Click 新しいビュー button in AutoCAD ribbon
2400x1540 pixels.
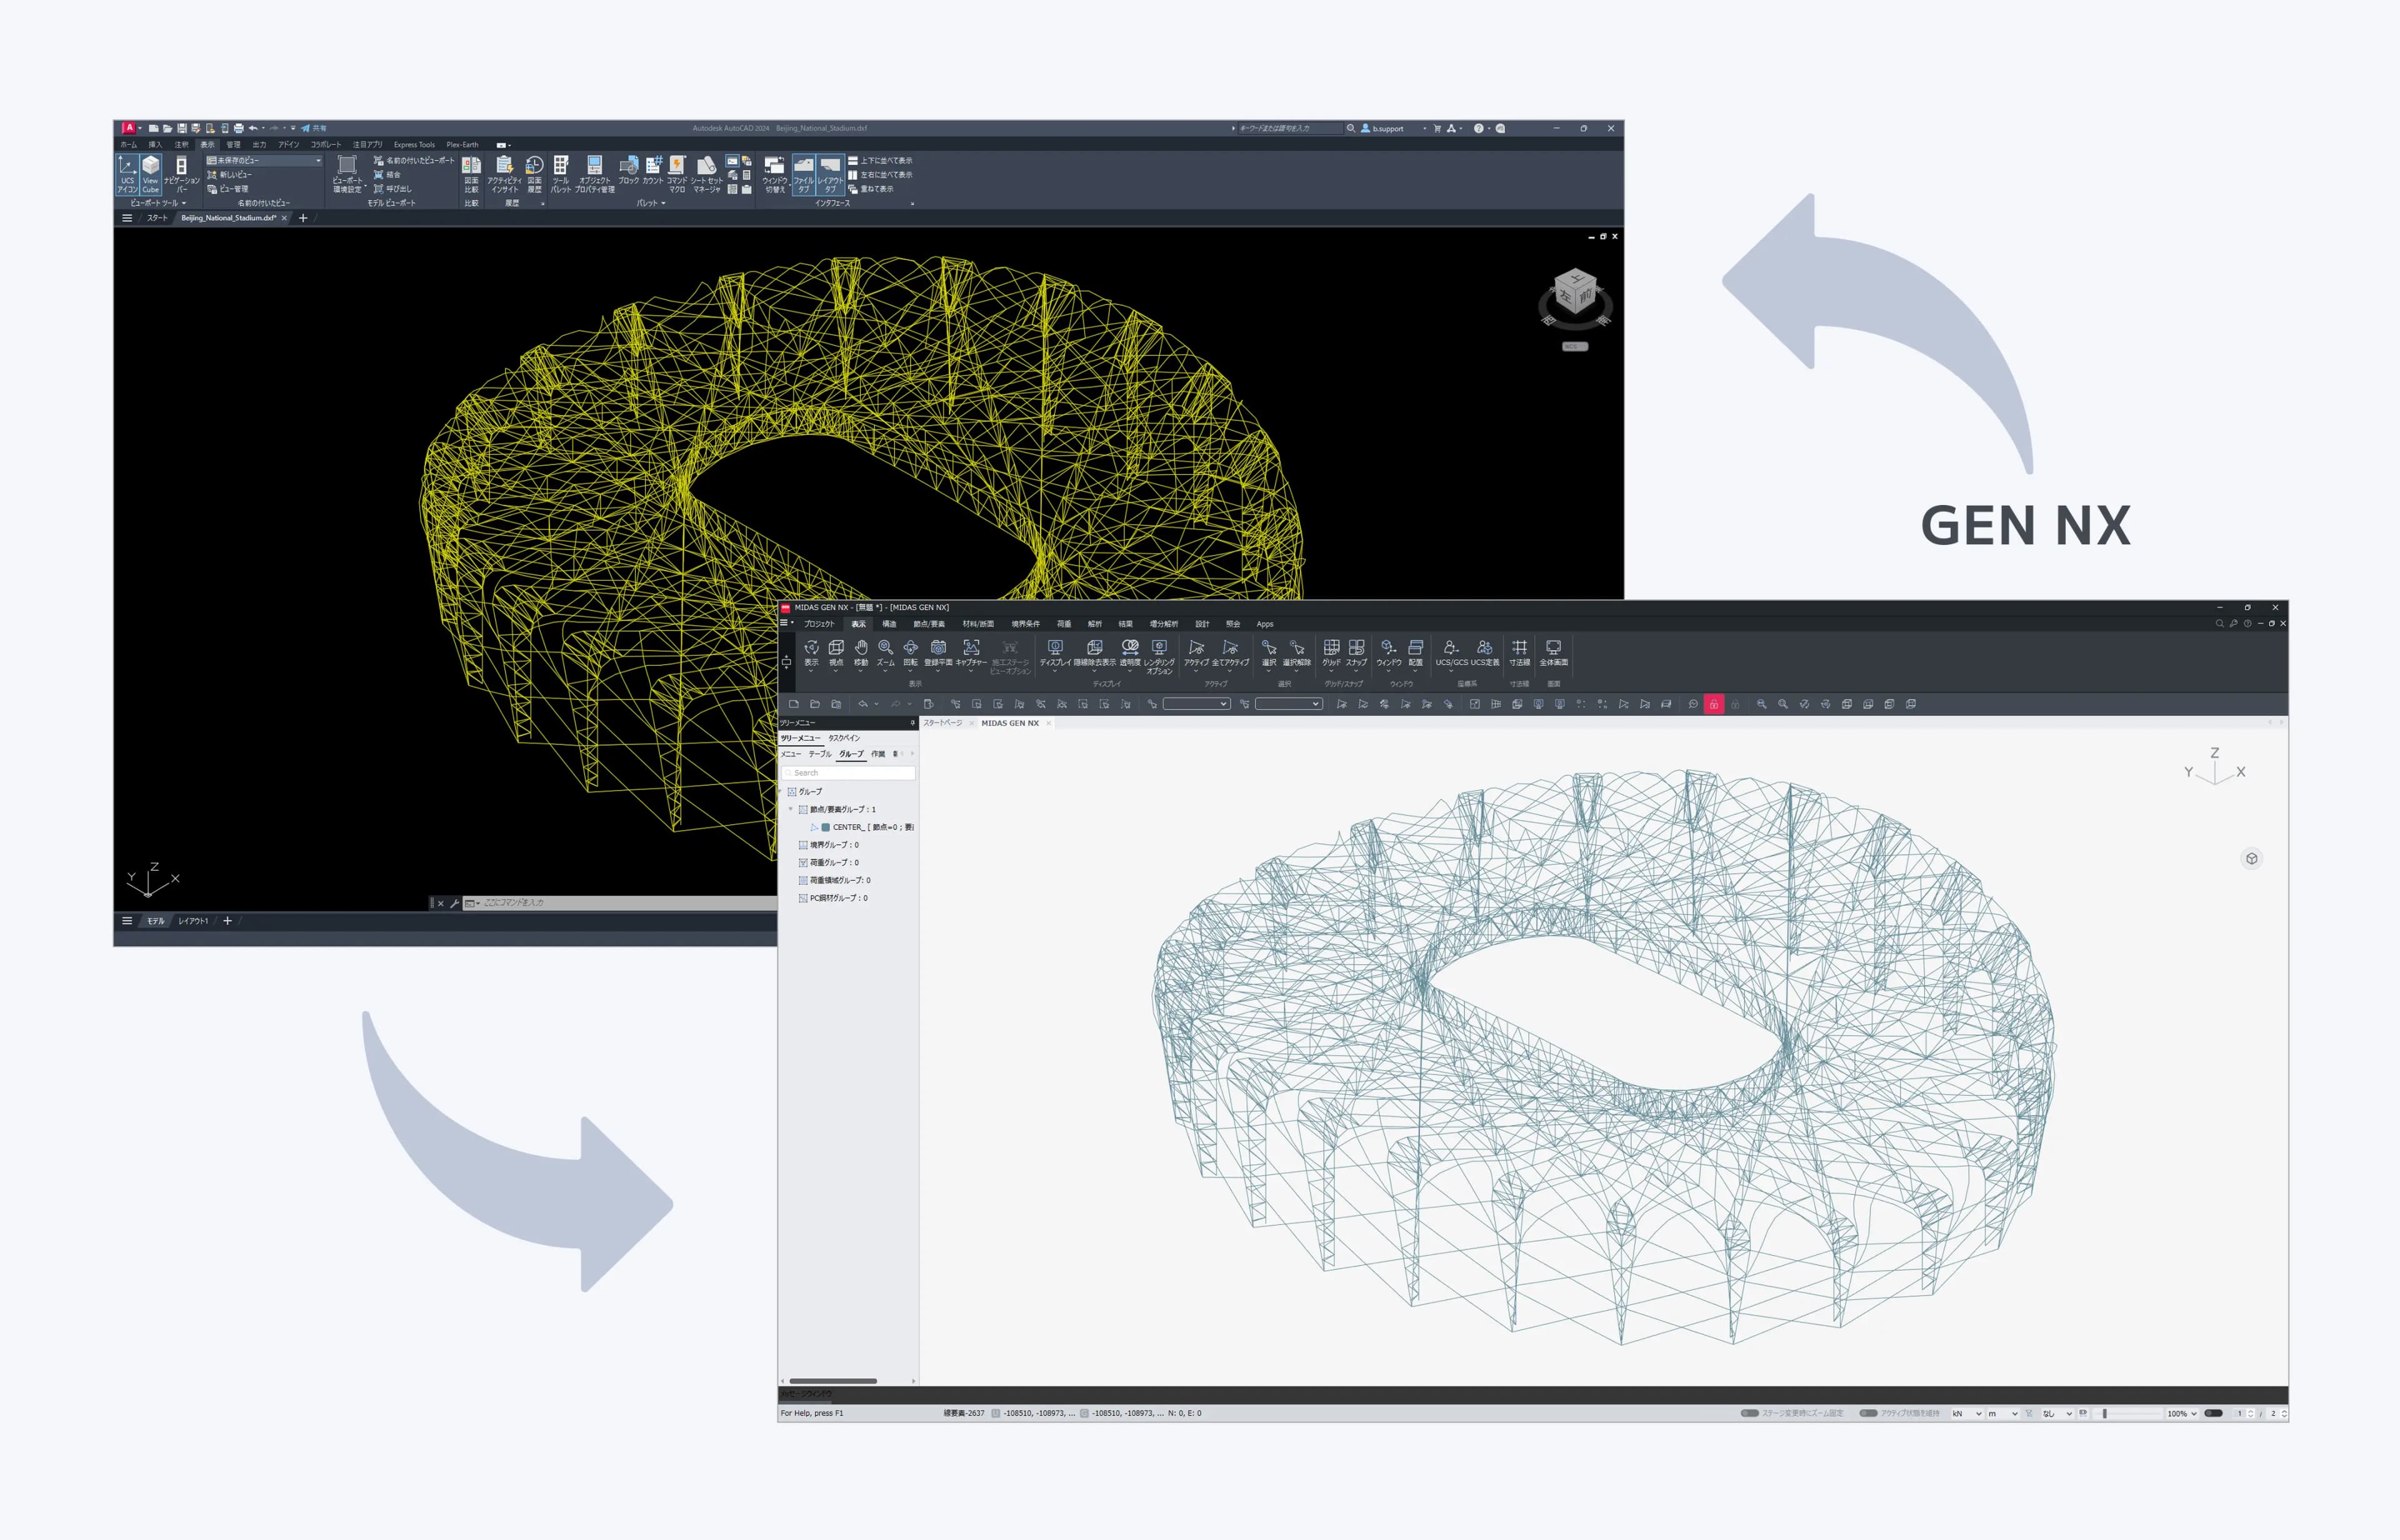click(230, 174)
